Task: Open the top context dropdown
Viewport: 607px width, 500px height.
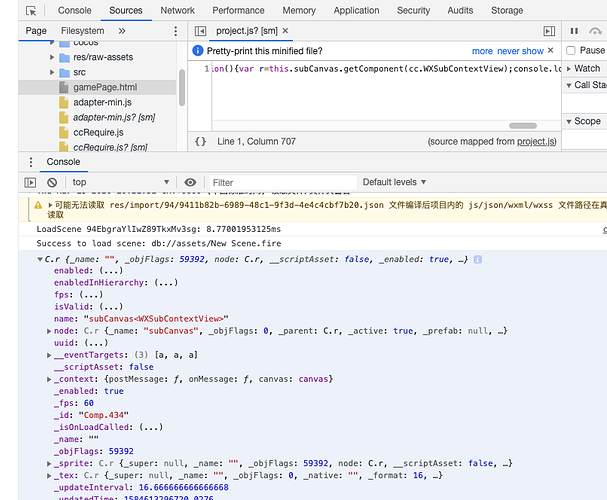Action: (x=120, y=182)
